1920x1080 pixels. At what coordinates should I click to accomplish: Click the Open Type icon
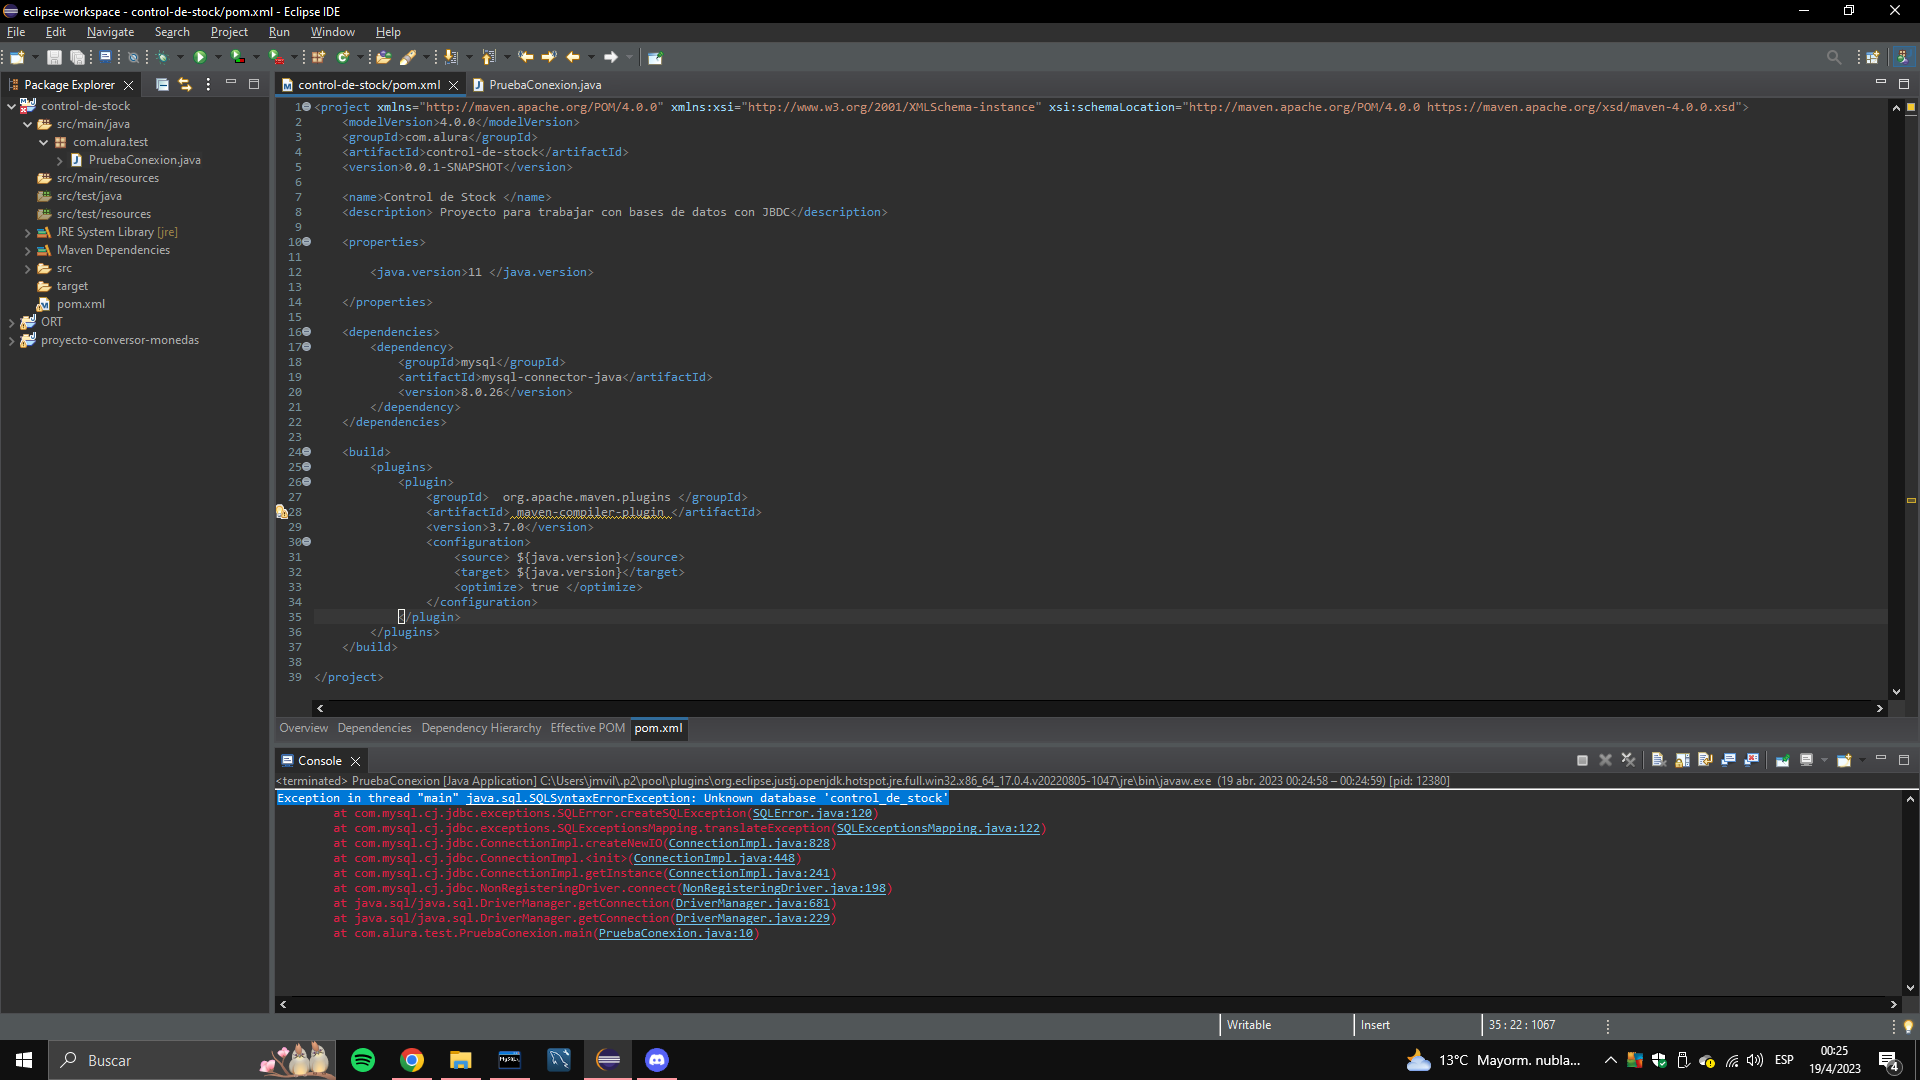(x=383, y=57)
